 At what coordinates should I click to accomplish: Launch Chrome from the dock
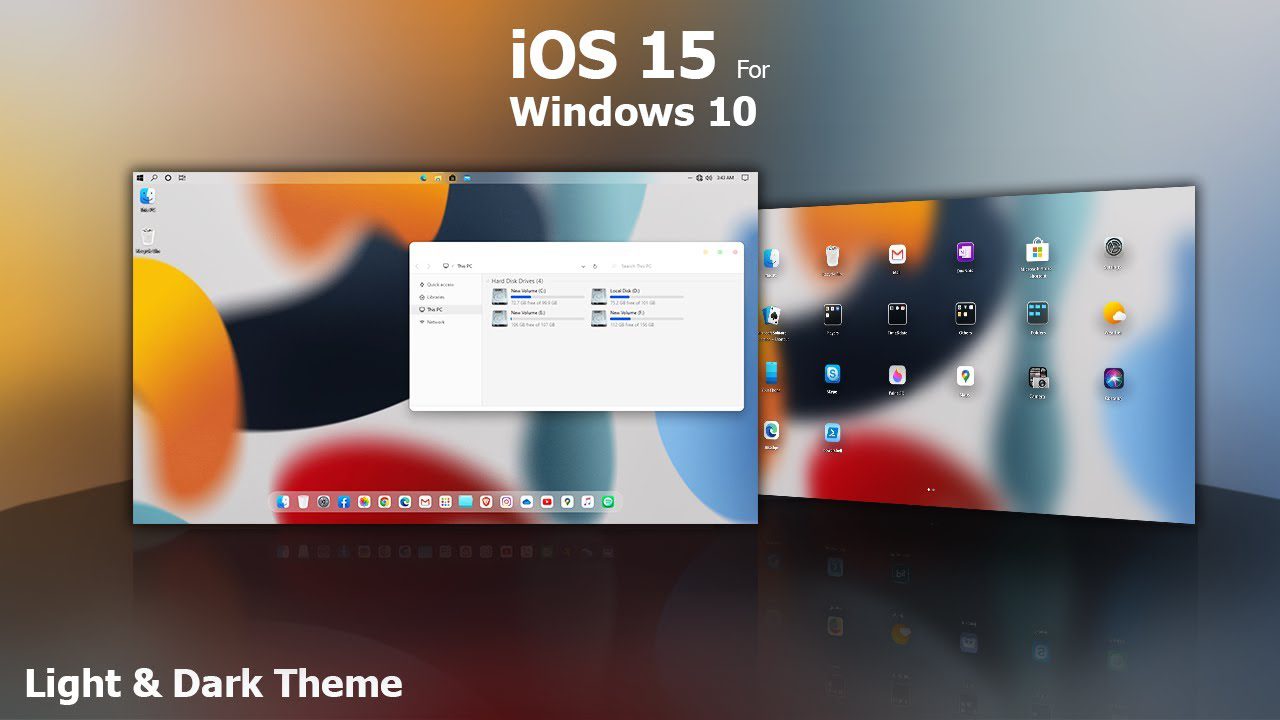[384, 502]
